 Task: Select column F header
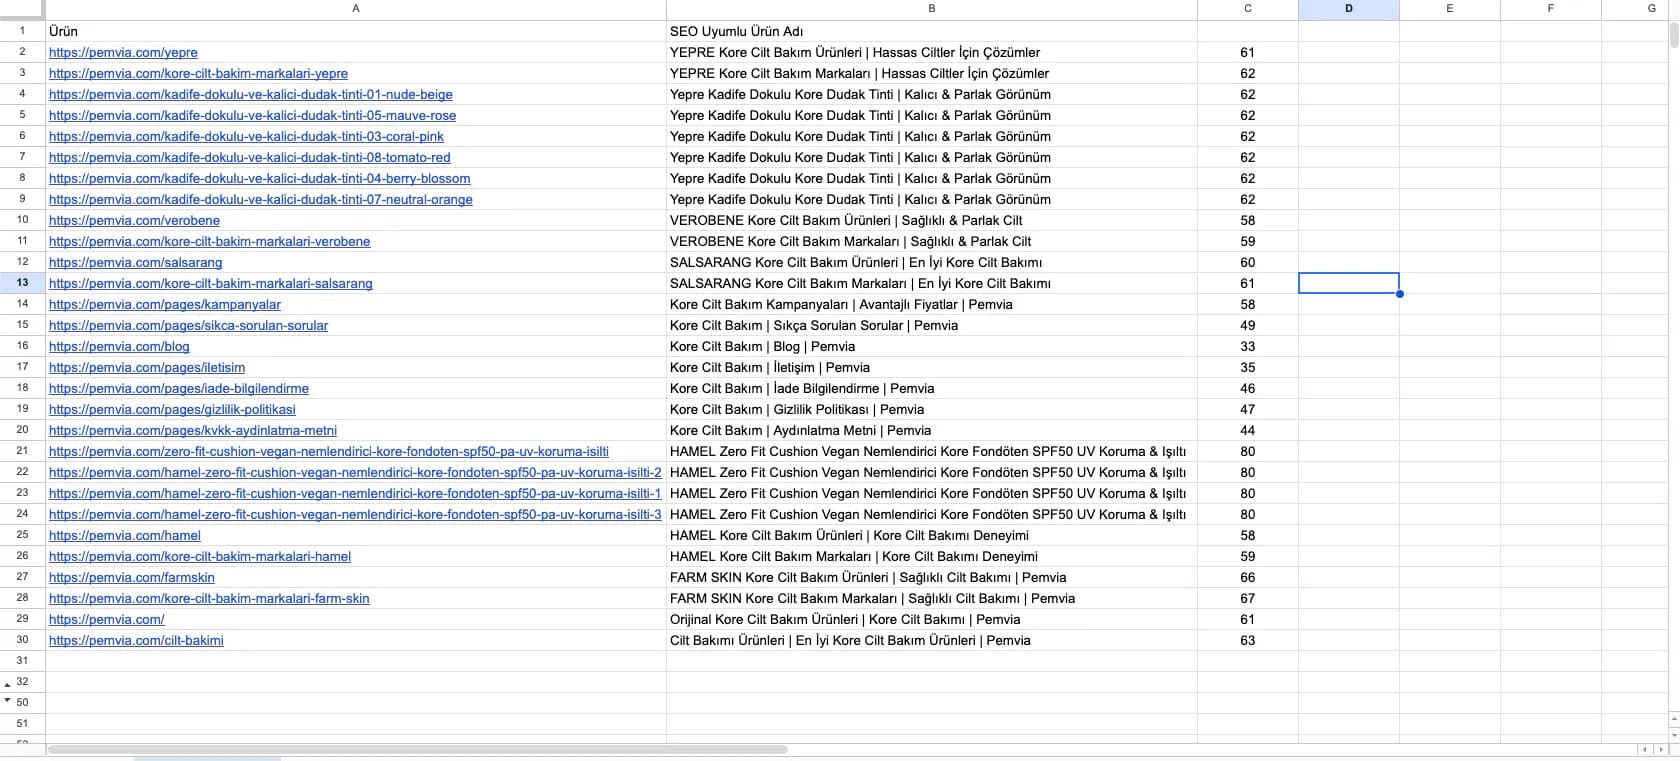click(1551, 9)
